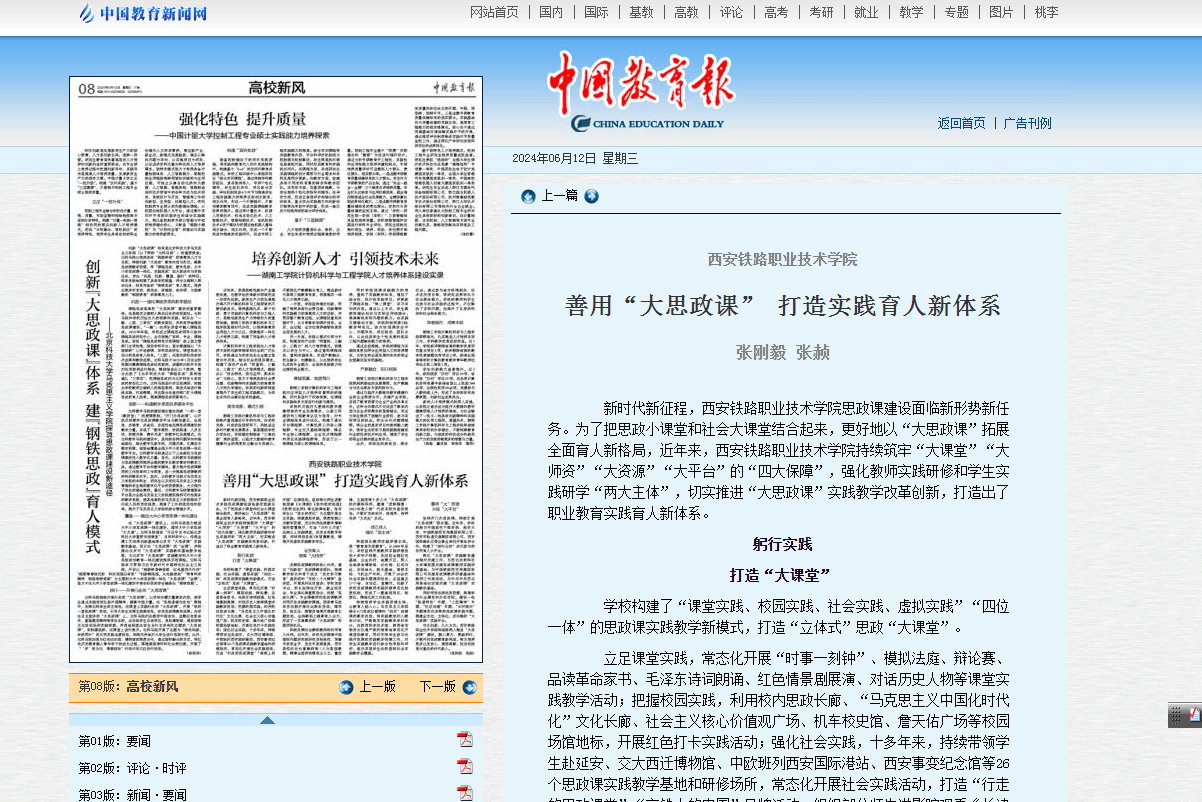Open the PDF icon for 第02版 评论·时评
The height and width of the screenshot is (802, 1202).
[x=465, y=767]
